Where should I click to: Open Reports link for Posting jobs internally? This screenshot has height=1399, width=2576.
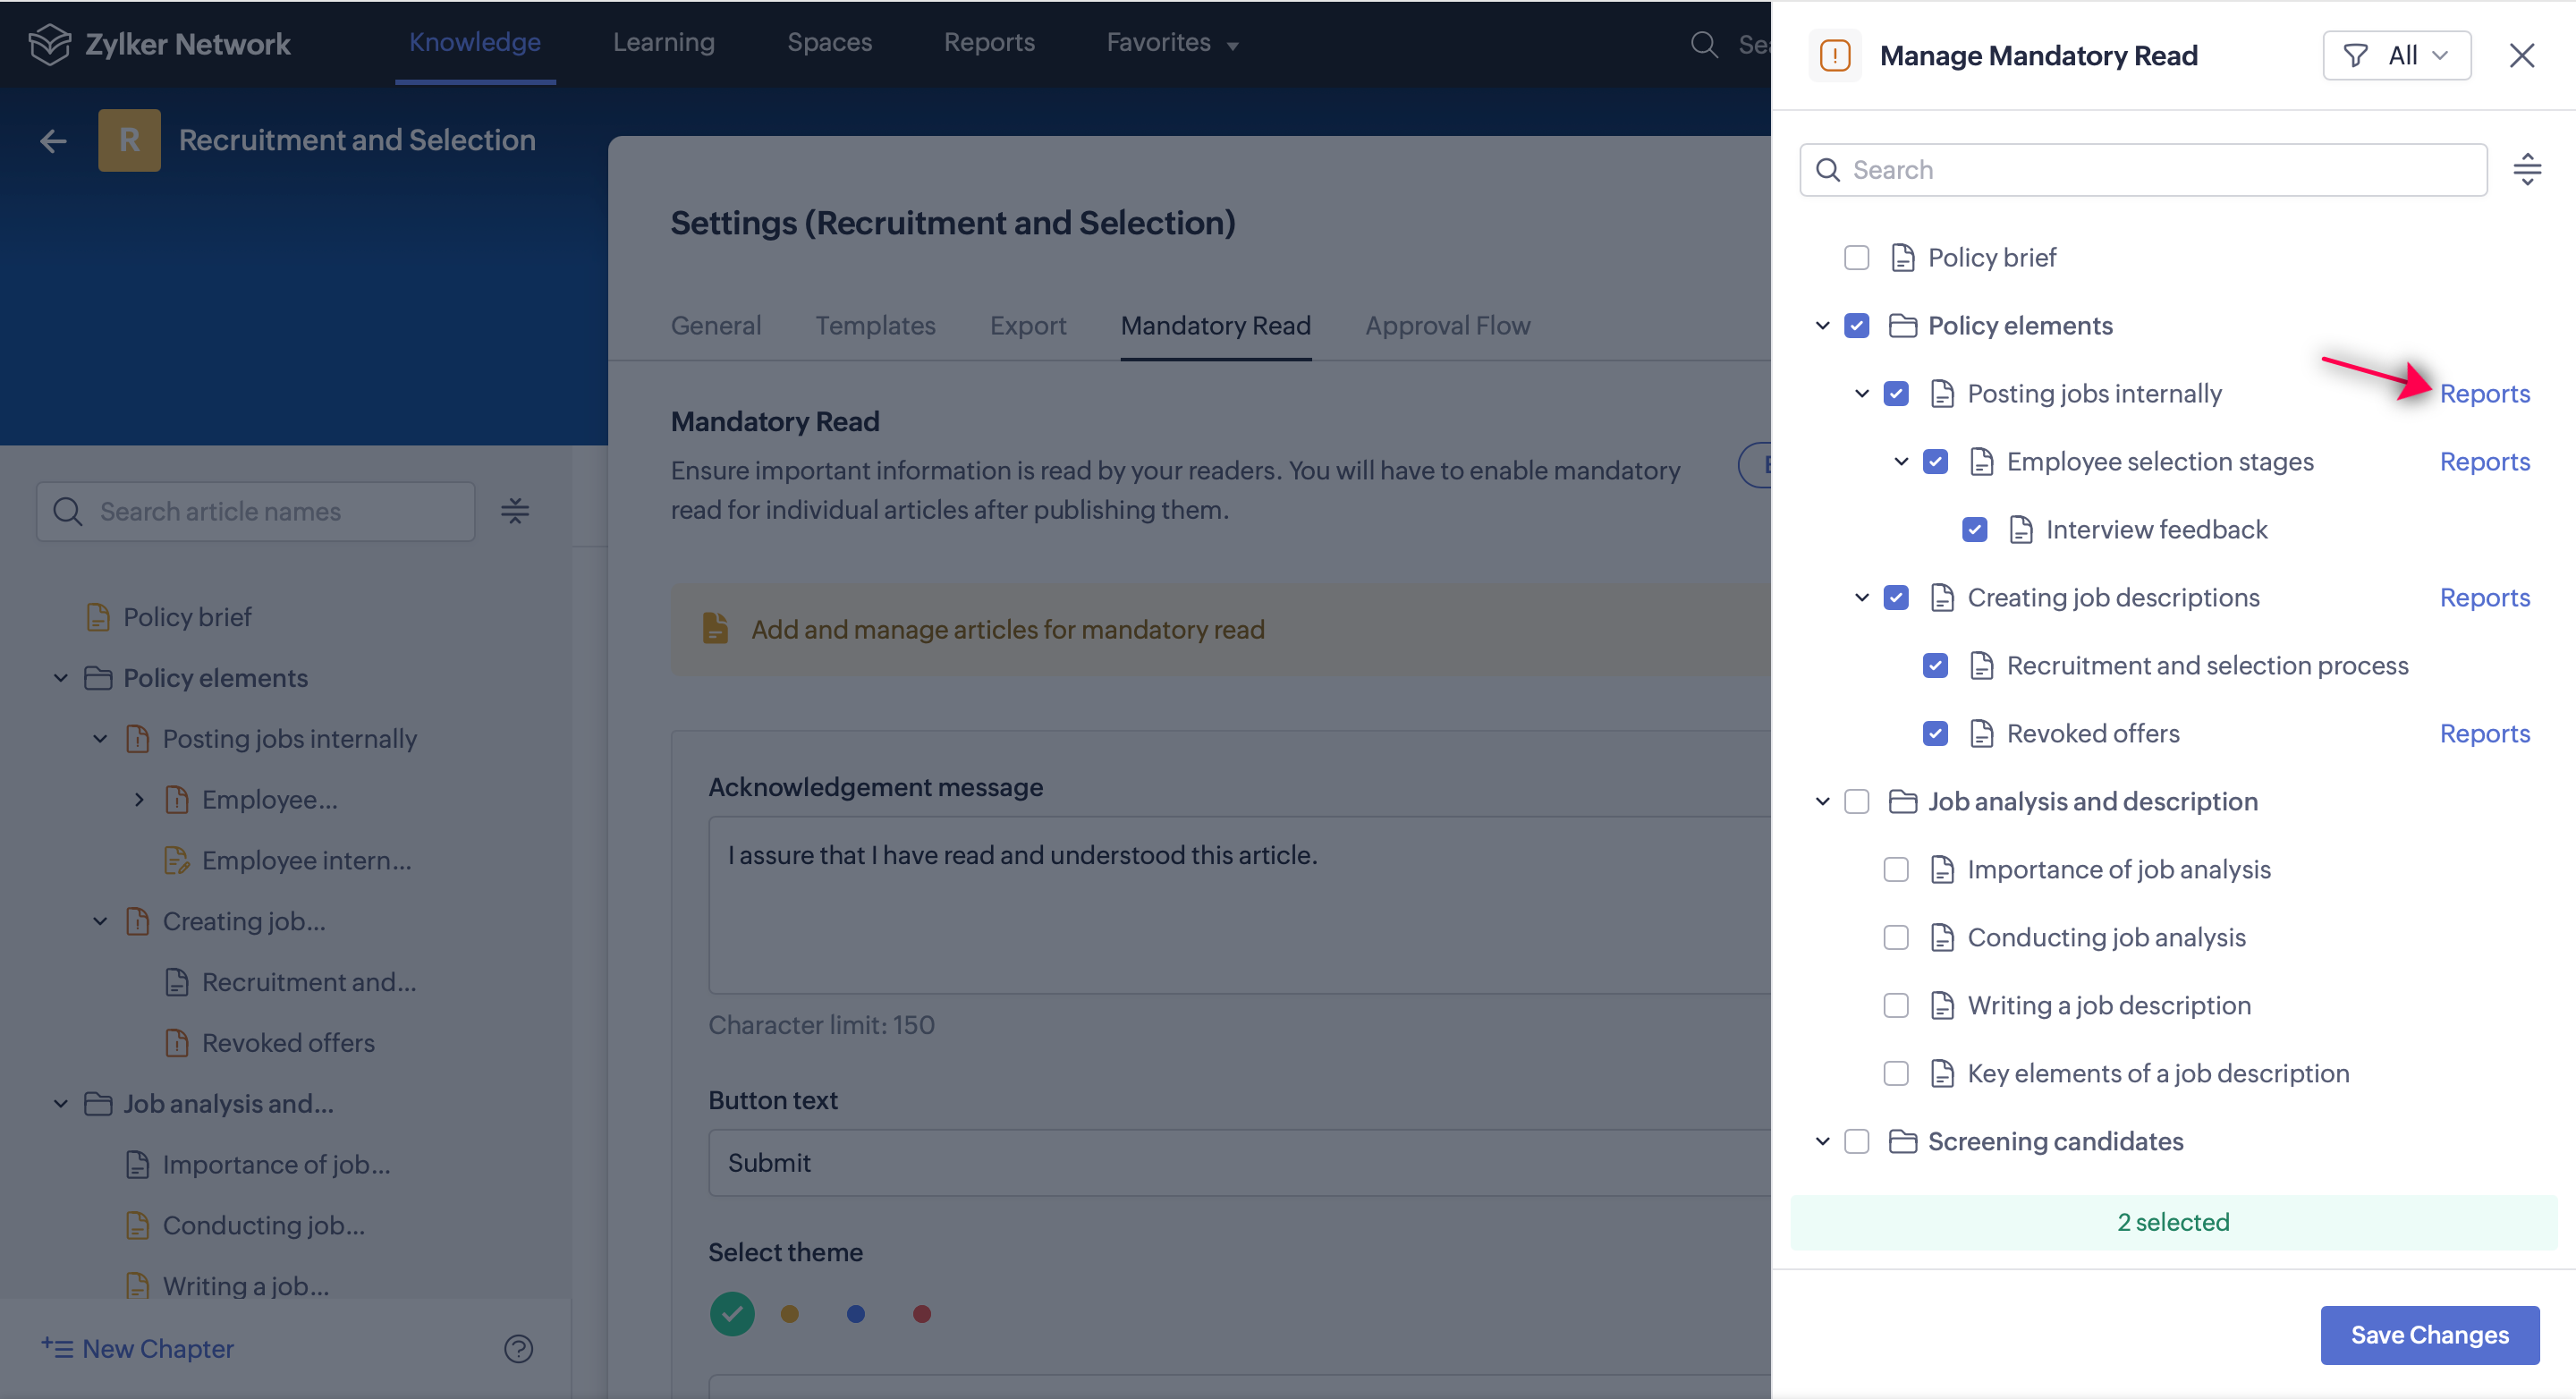2484,394
